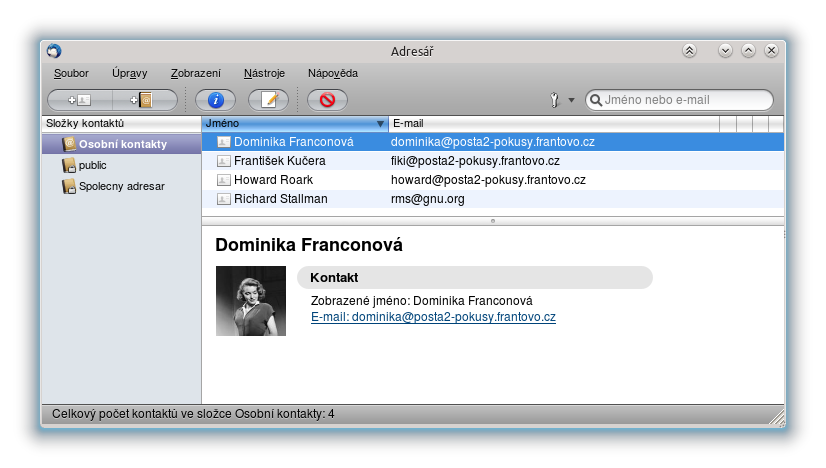Select the public contacts folder
The height and width of the screenshot is (468, 826).
tap(92, 165)
